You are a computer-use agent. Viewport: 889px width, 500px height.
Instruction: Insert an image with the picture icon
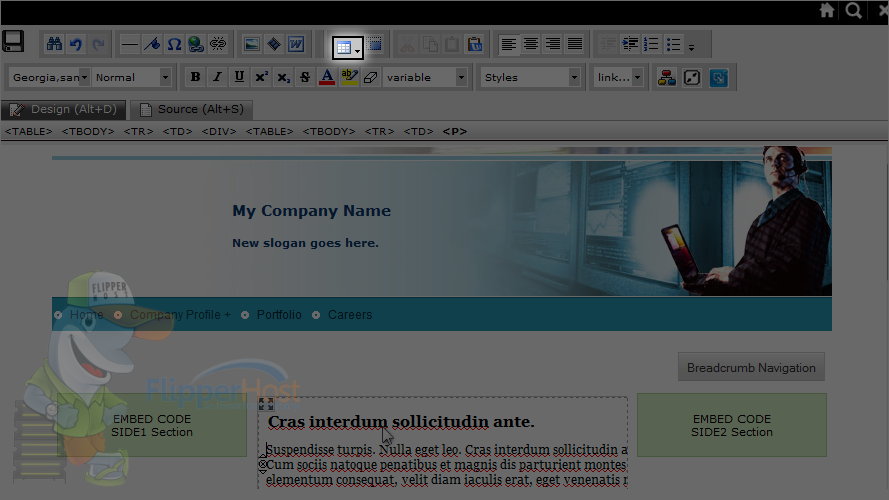coord(252,44)
